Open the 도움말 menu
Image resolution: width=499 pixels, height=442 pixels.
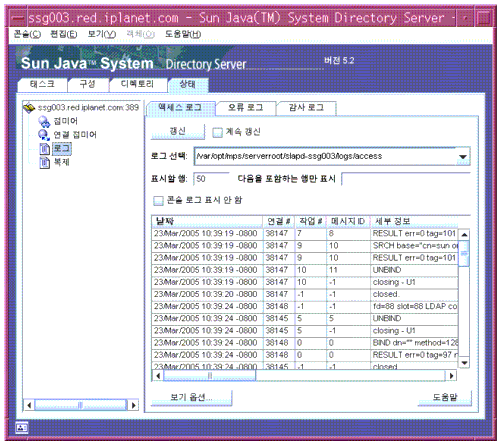coord(183,34)
